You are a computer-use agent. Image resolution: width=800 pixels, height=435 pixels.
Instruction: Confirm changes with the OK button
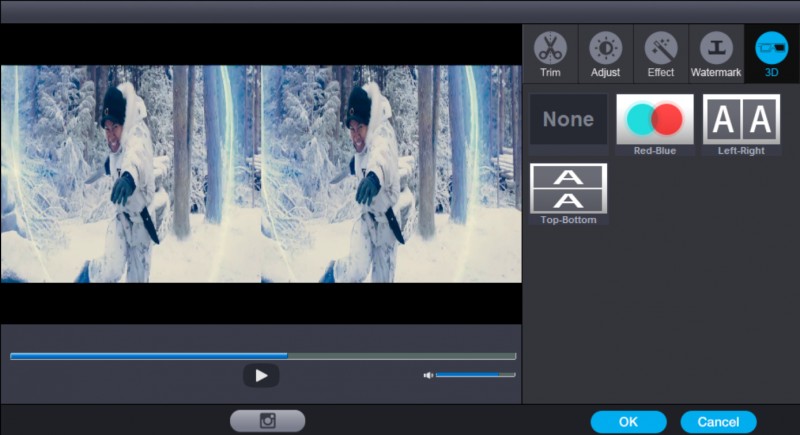pyautogui.click(x=628, y=422)
